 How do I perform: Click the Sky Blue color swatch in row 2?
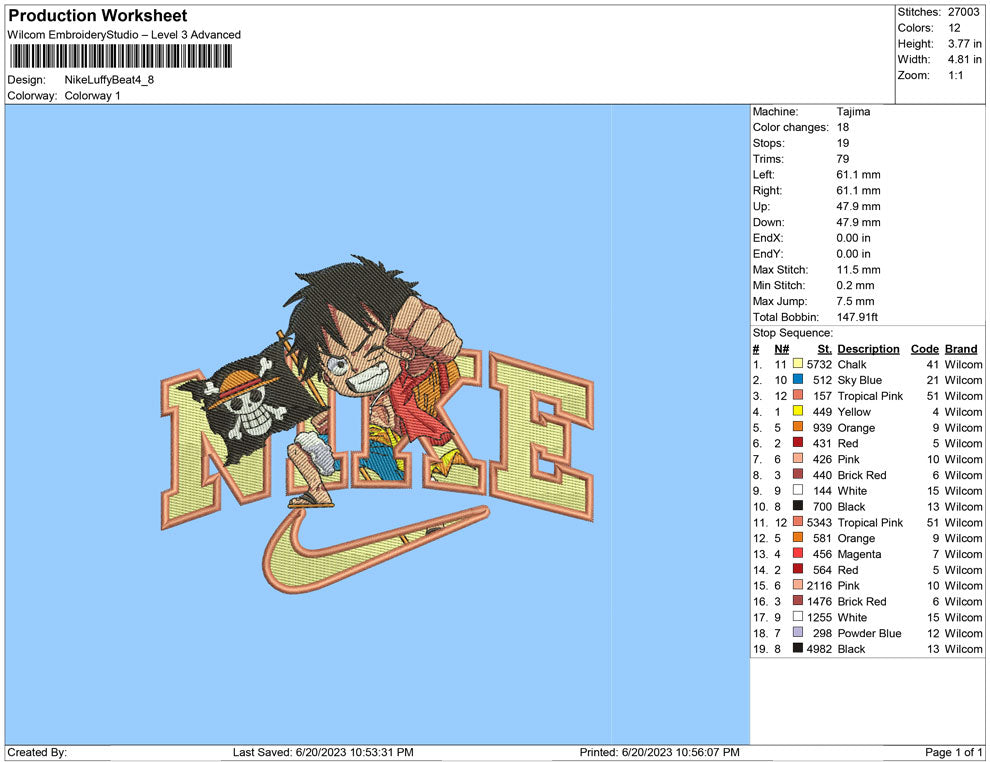797,379
